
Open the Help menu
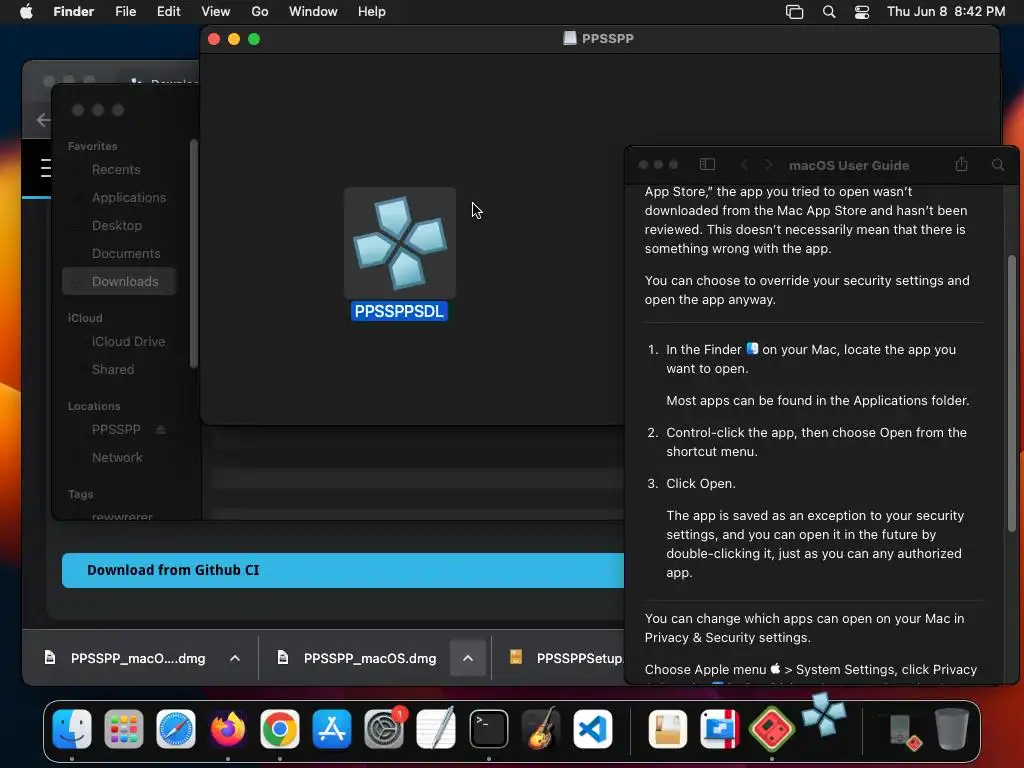point(372,12)
